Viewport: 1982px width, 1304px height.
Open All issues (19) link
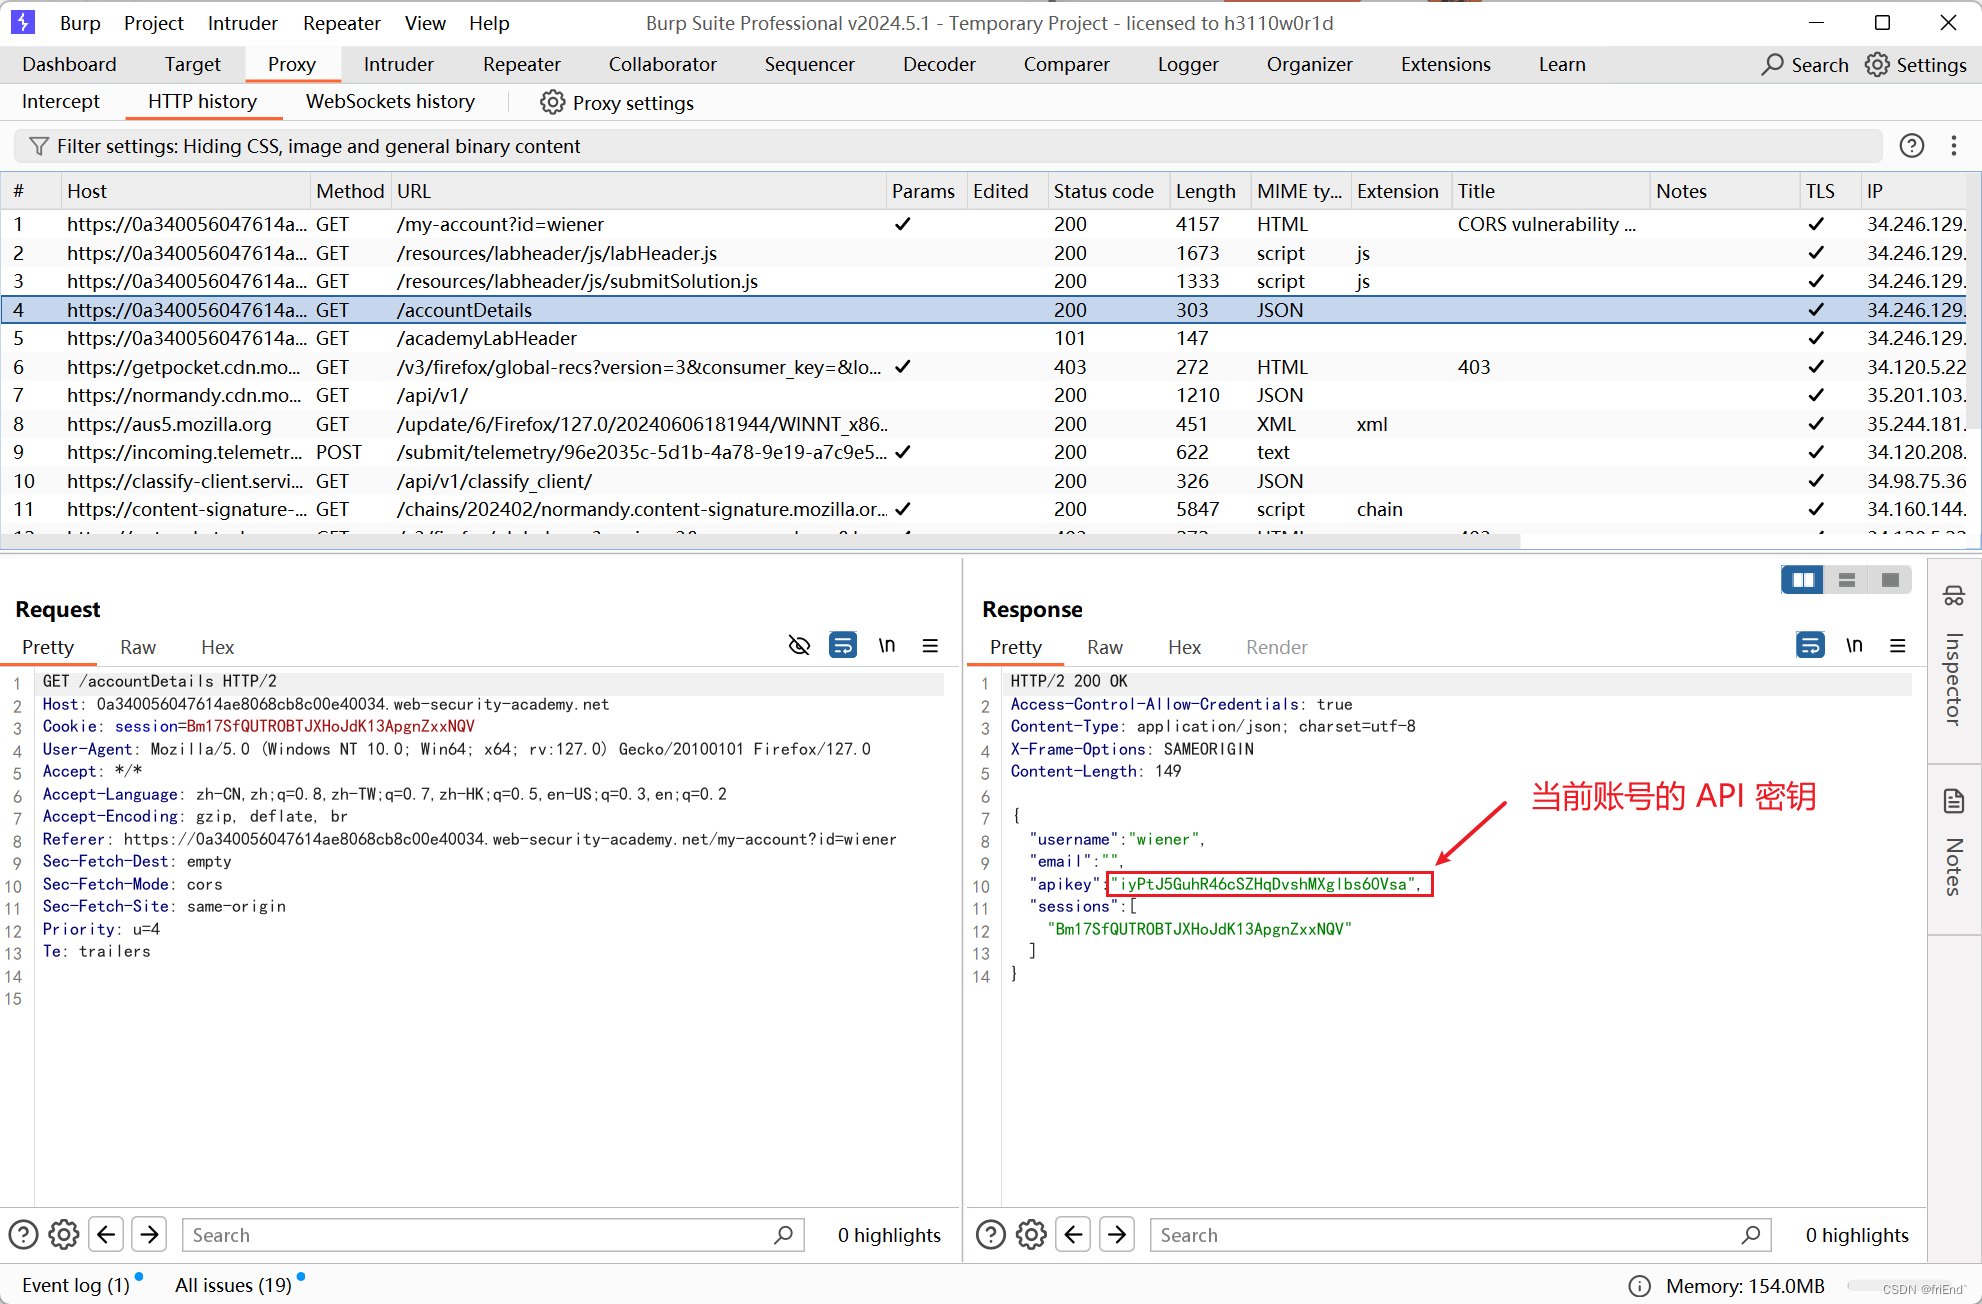(x=233, y=1285)
